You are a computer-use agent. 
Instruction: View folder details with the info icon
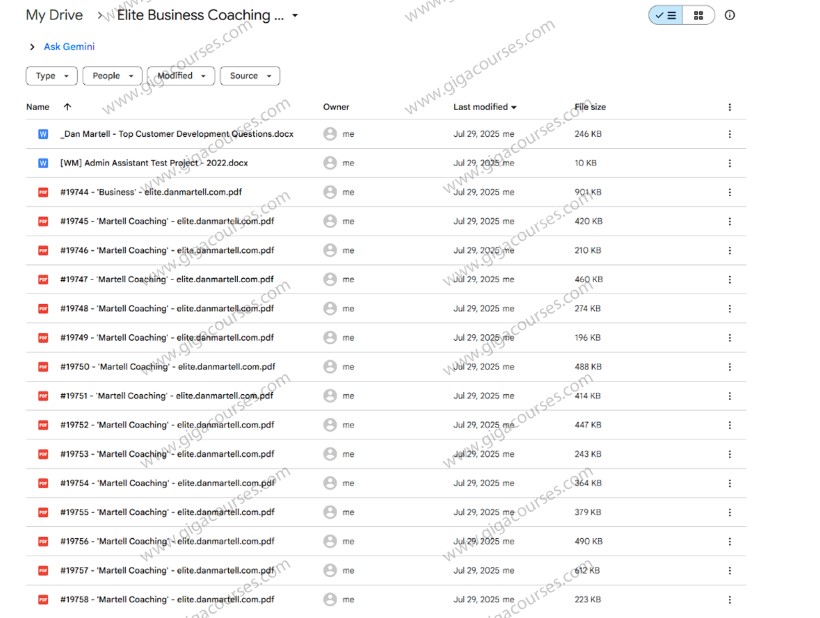(730, 15)
